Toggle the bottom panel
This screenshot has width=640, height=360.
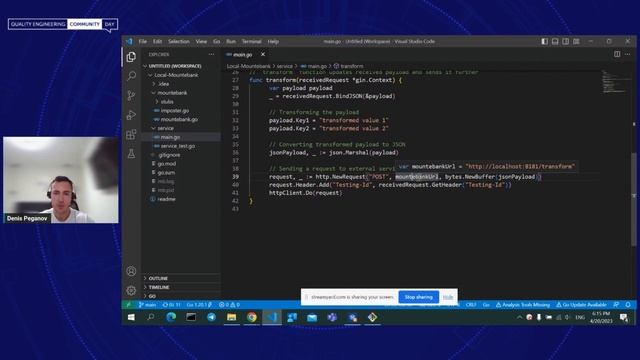point(555,41)
